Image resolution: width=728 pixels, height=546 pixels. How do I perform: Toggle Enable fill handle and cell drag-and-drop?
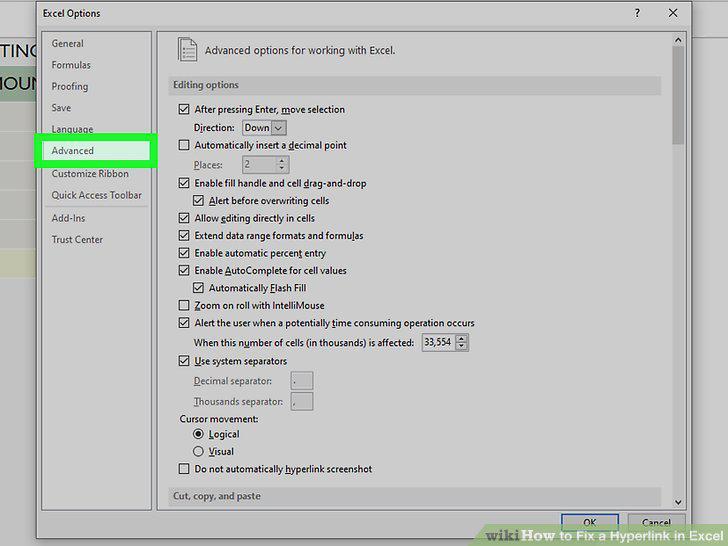click(184, 183)
